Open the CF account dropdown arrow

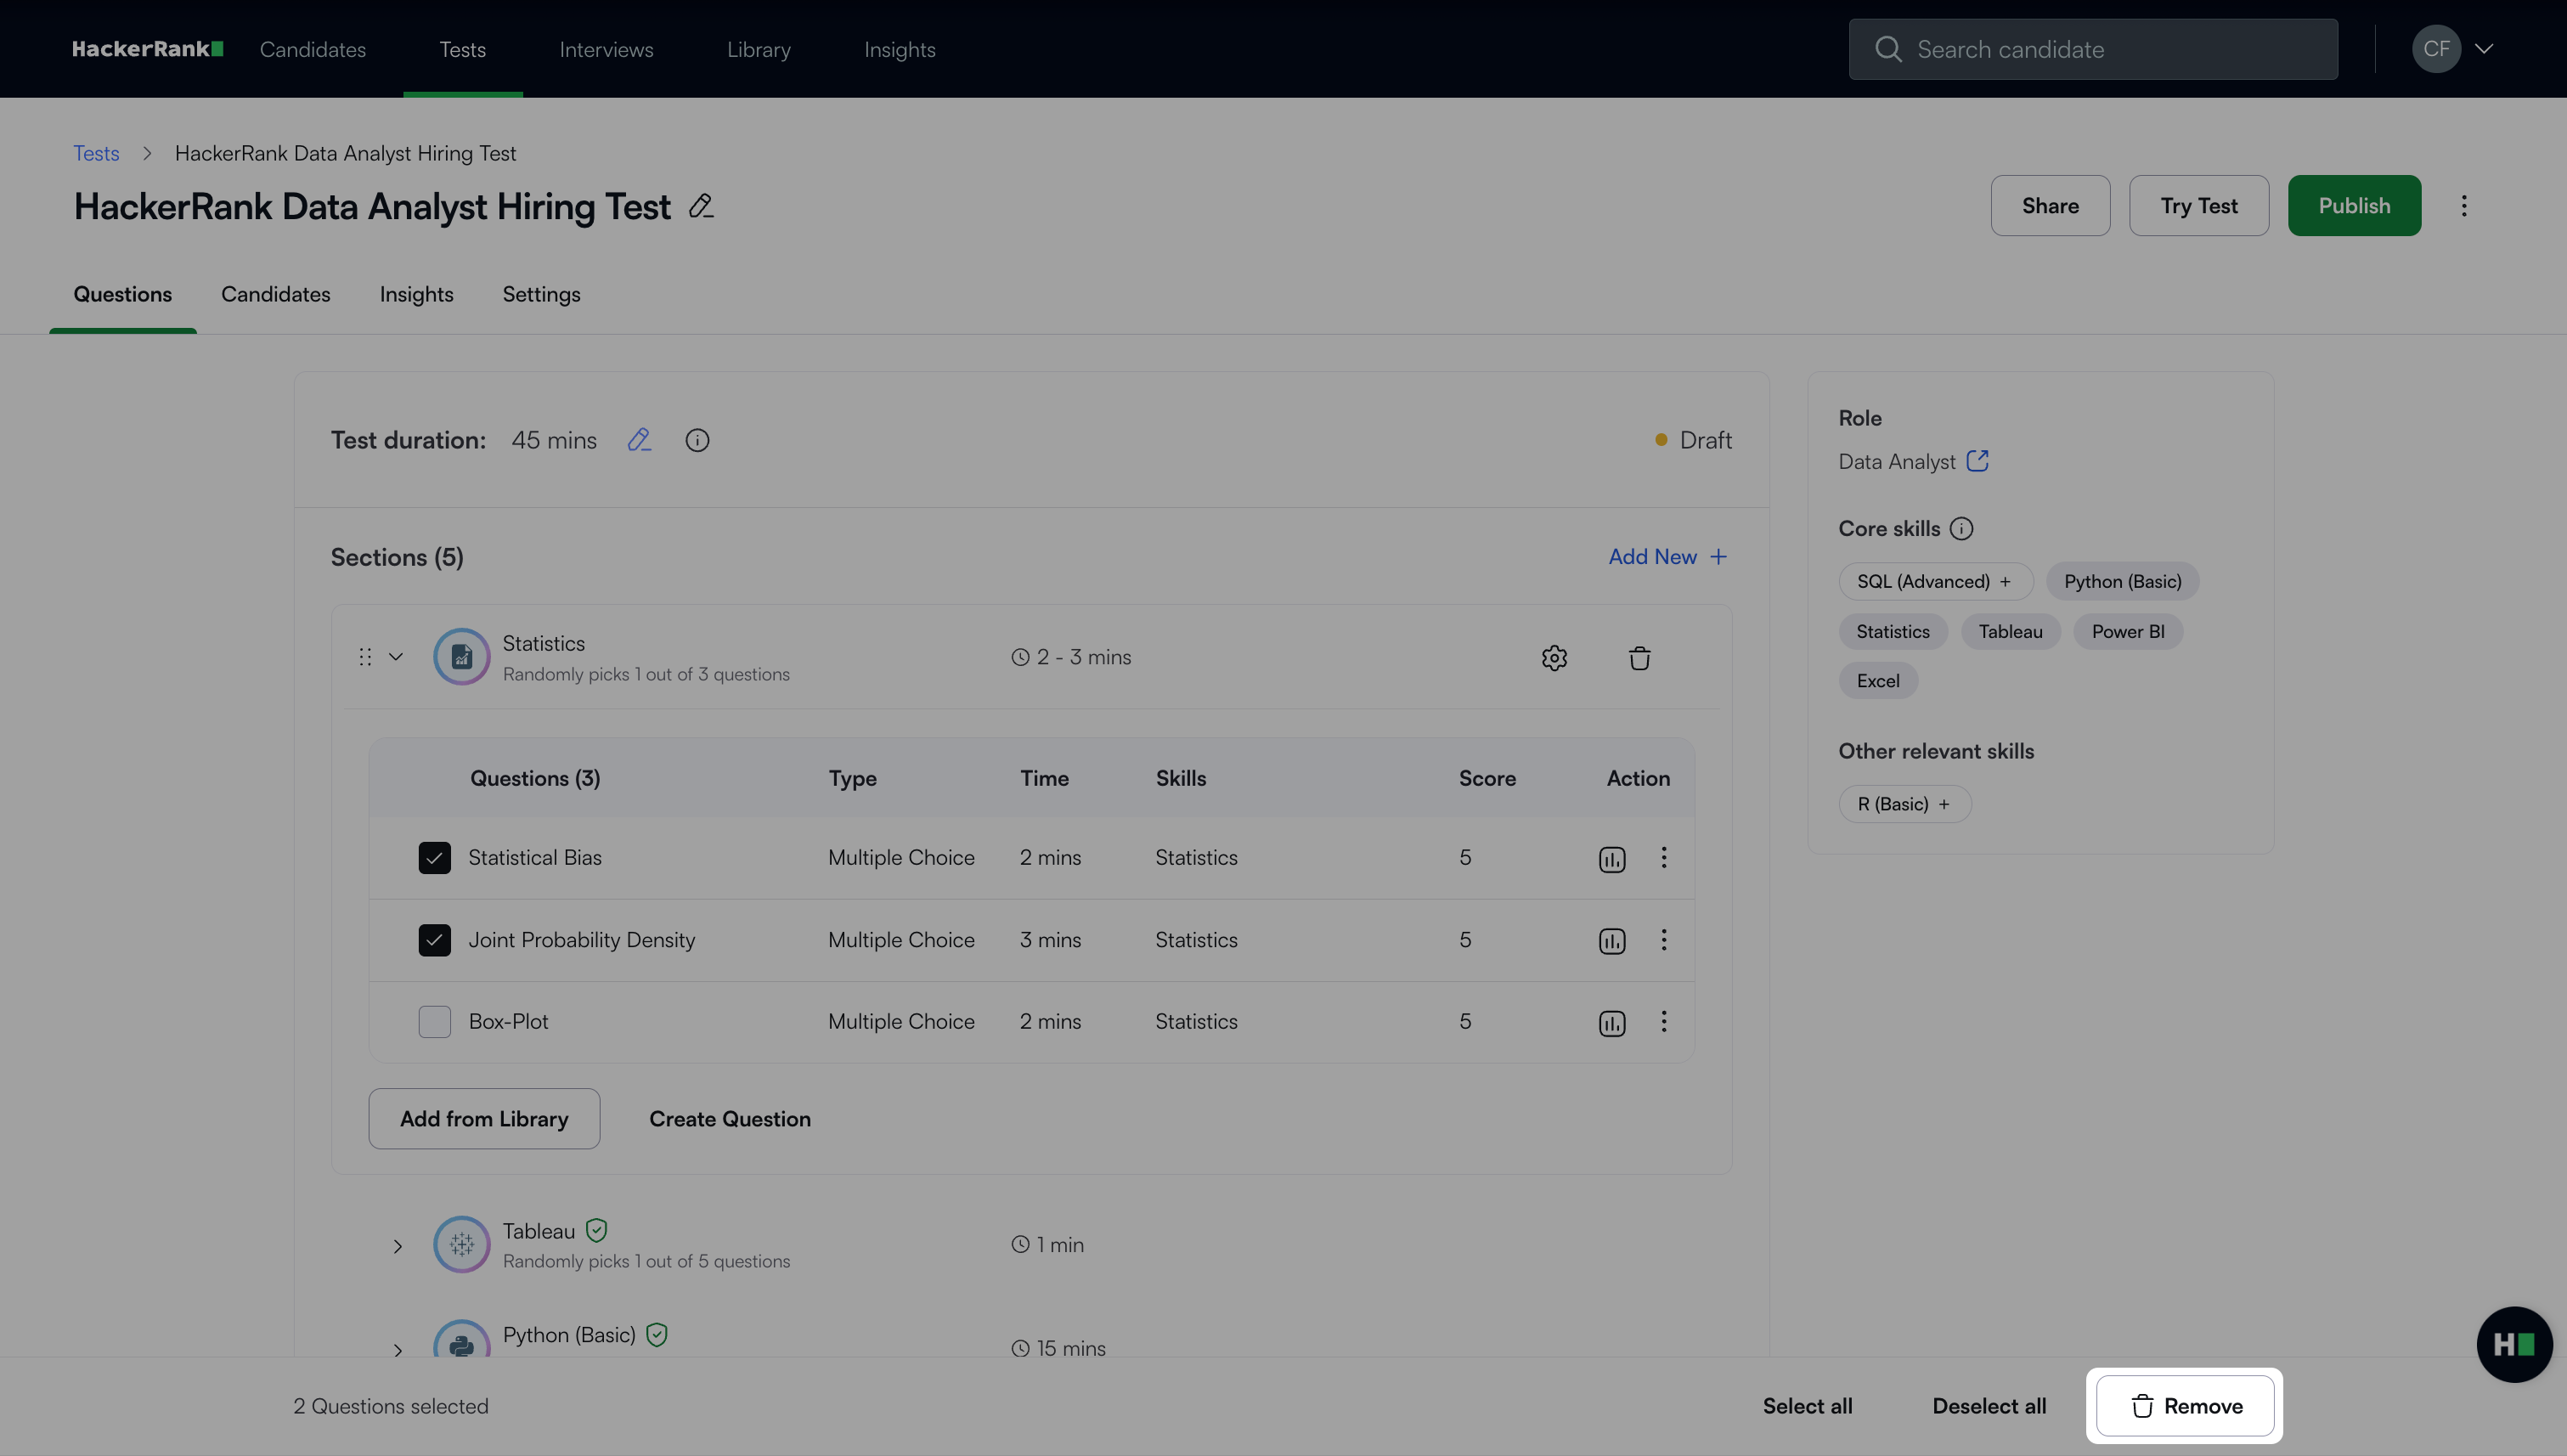(2484, 49)
